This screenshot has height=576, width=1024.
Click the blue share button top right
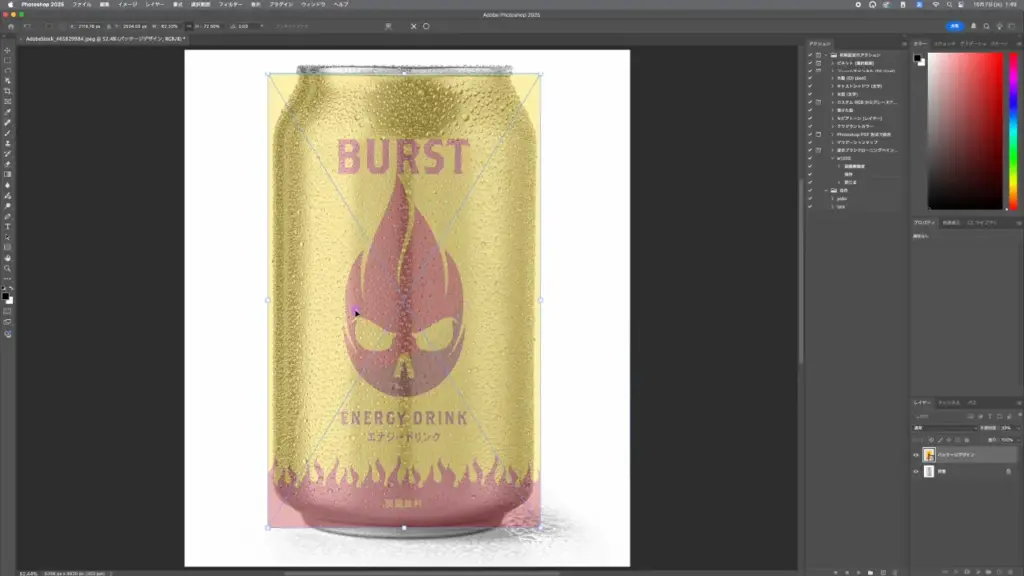(x=954, y=26)
